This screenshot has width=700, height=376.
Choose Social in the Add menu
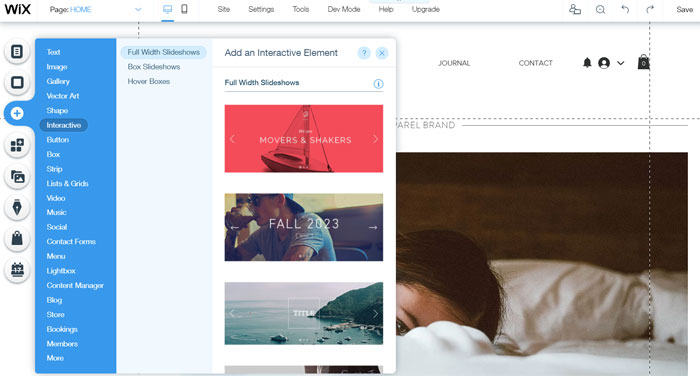coord(57,227)
